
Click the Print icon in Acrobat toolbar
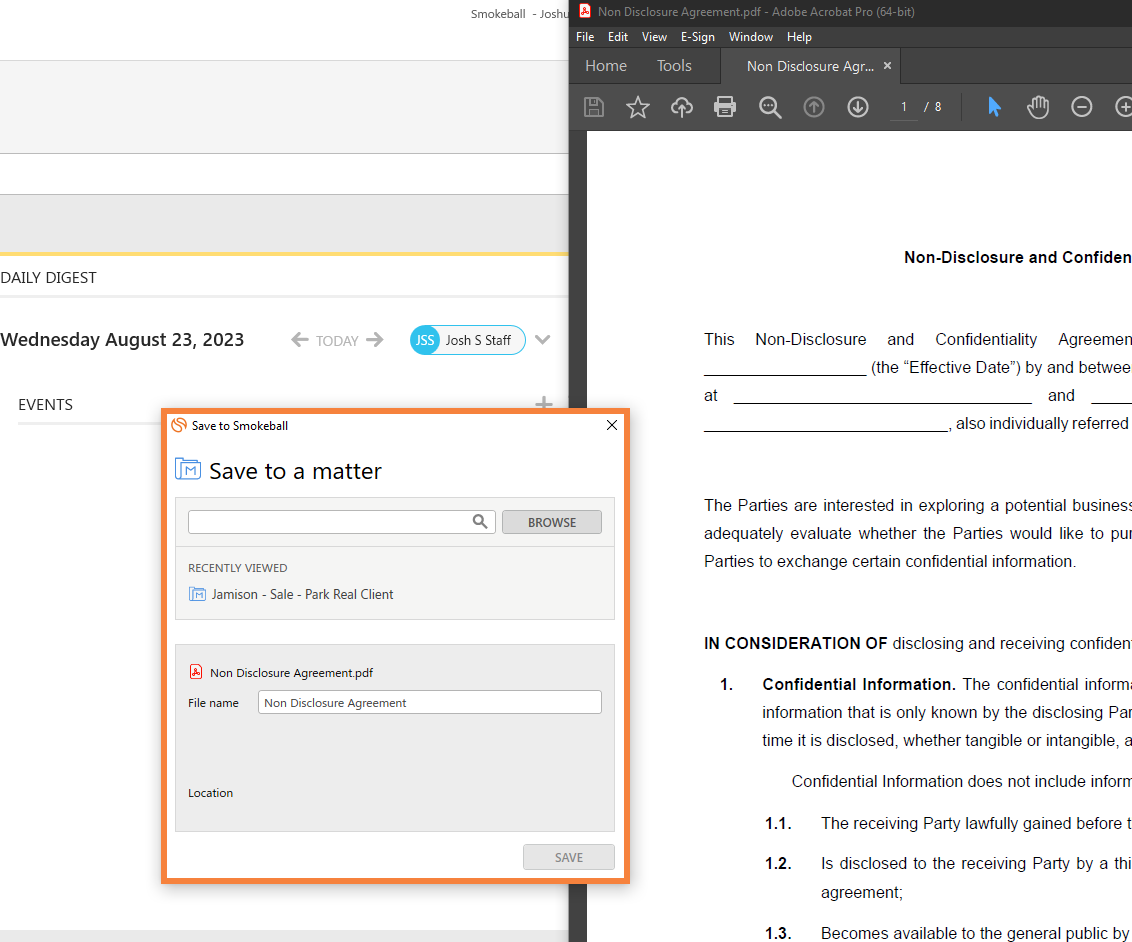pyautogui.click(x=725, y=108)
